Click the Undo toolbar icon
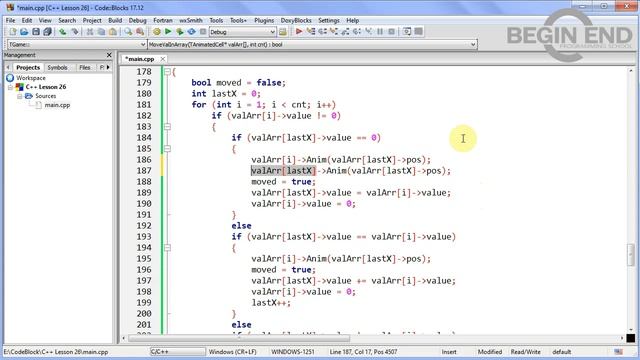Image resolution: width=640 pixels, height=360 pixels. 62,31
